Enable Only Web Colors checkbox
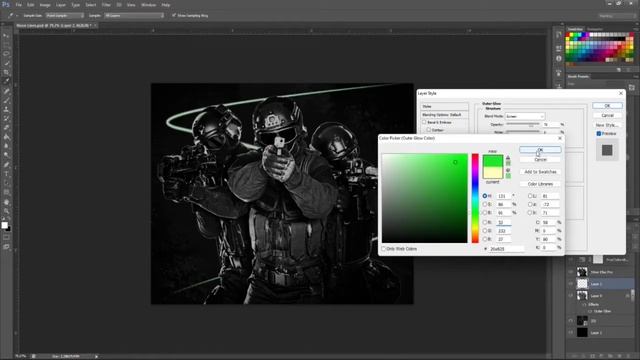This screenshot has height=360, width=640. pyautogui.click(x=384, y=249)
